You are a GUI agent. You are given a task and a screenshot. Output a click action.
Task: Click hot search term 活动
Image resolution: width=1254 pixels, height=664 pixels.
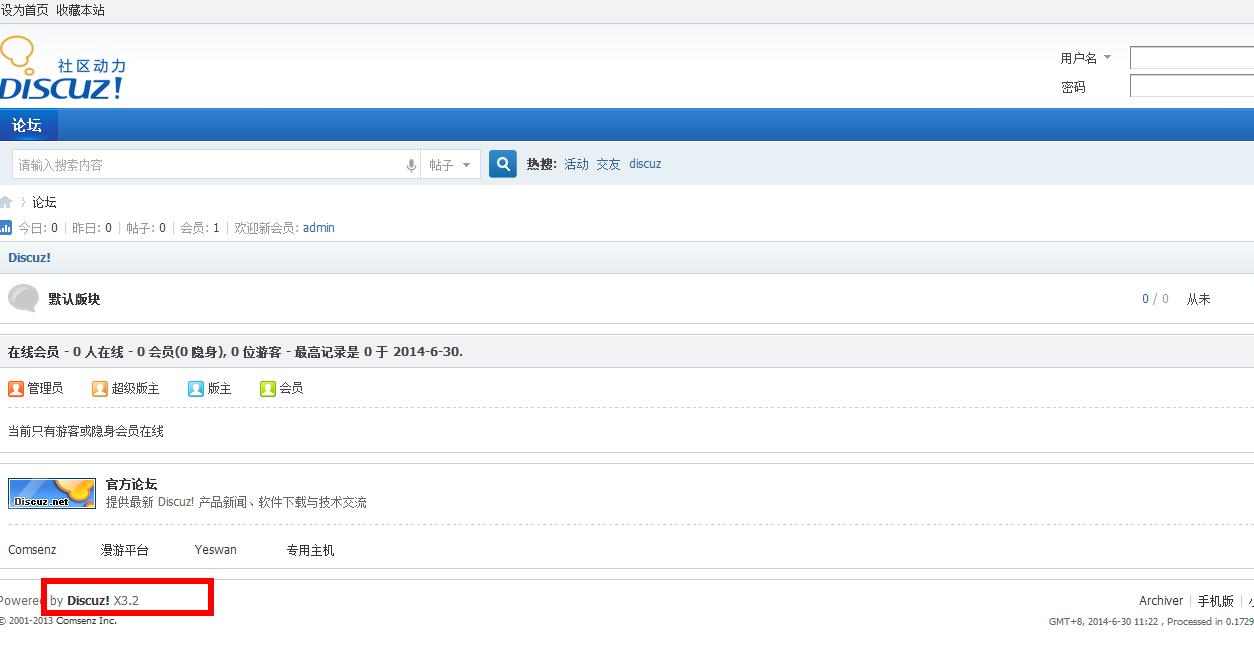tap(577, 164)
